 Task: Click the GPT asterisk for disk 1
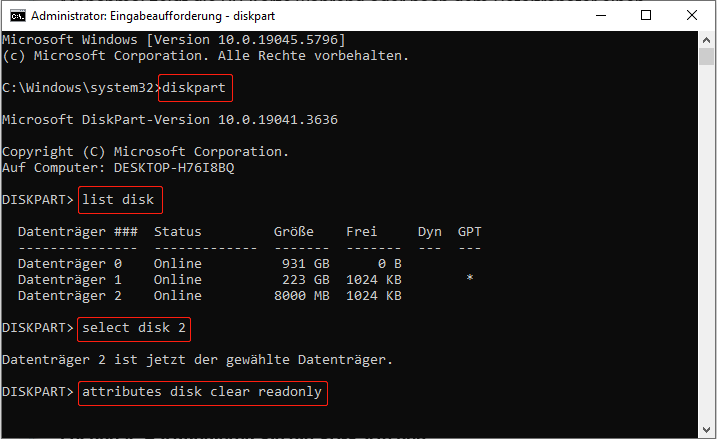(470, 278)
